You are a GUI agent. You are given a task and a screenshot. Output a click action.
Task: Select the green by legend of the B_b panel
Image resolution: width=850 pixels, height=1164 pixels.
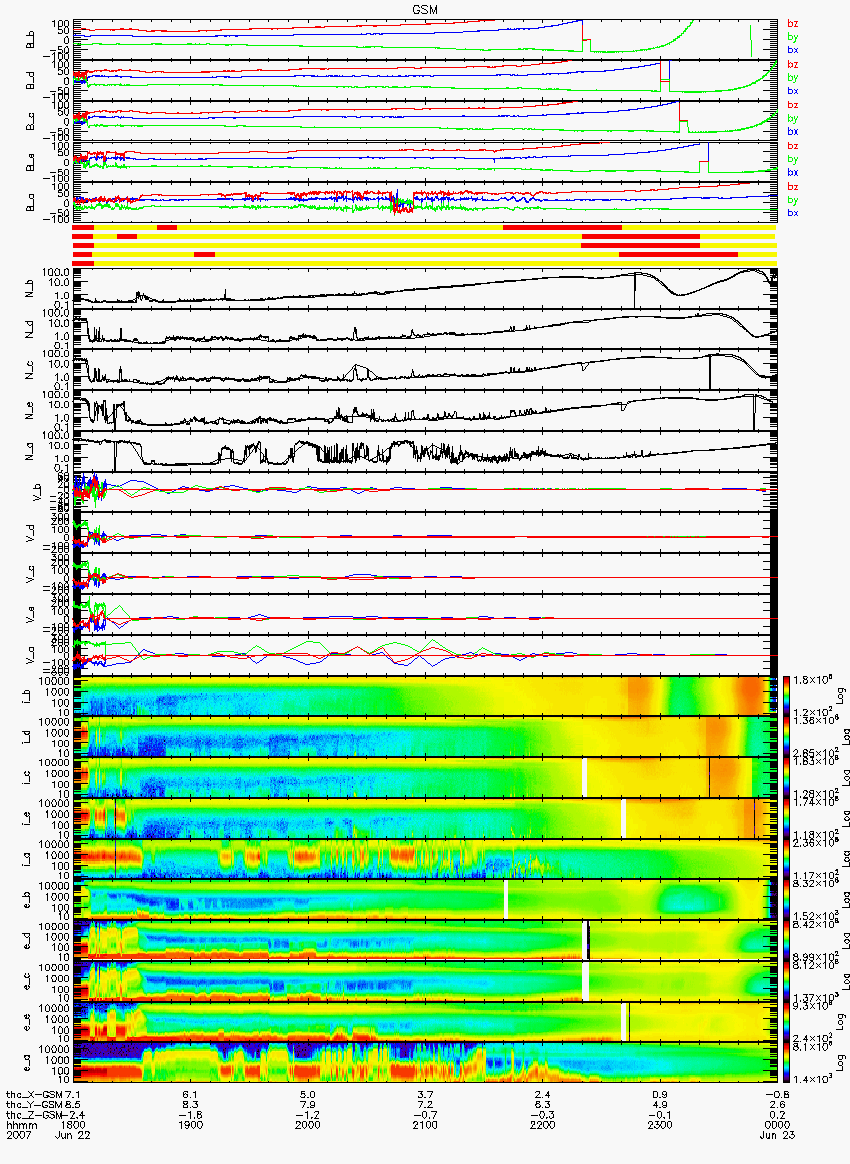tap(793, 37)
